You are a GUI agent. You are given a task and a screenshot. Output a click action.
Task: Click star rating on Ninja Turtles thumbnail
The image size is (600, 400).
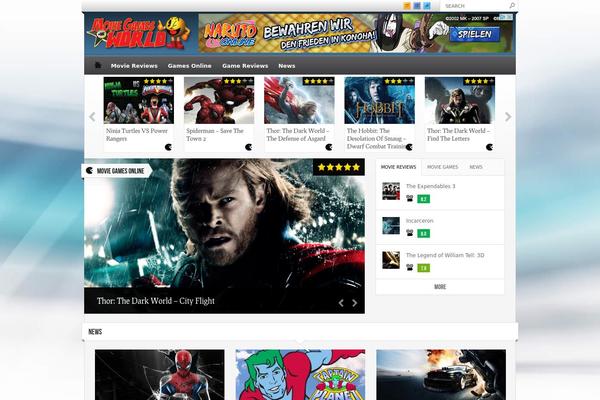click(158, 81)
